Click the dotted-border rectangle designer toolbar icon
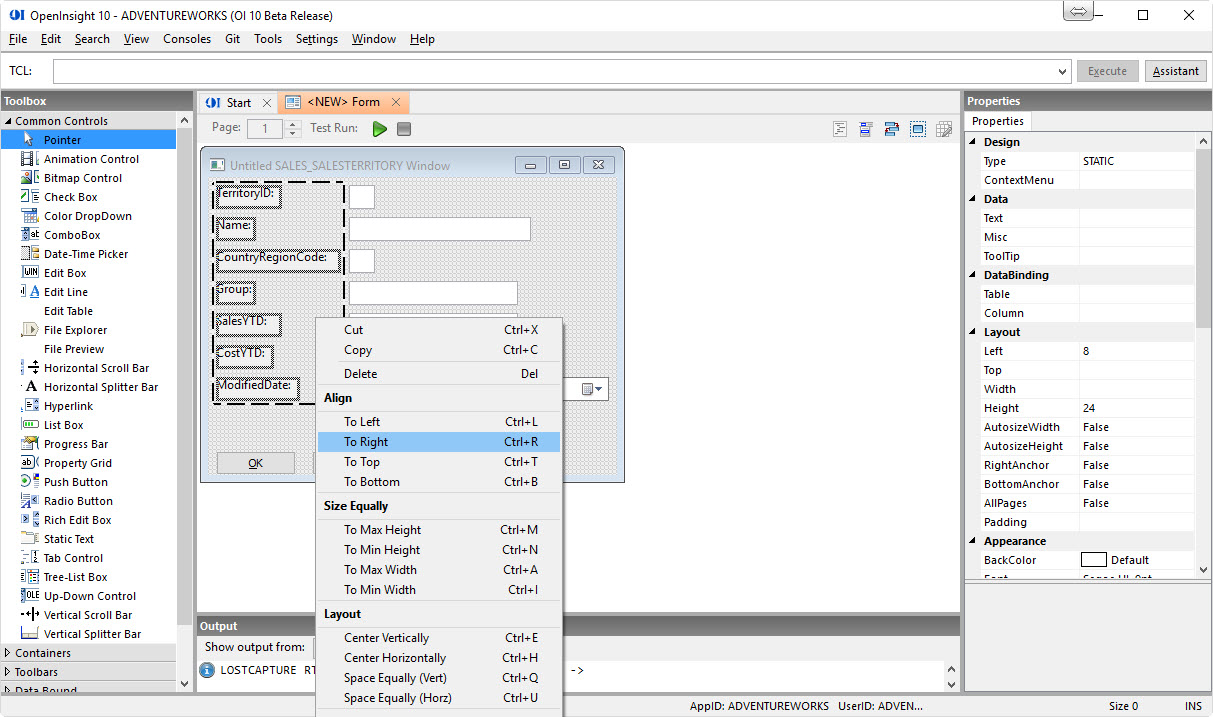Screen dimensions: 1213x717 click(x=918, y=129)
